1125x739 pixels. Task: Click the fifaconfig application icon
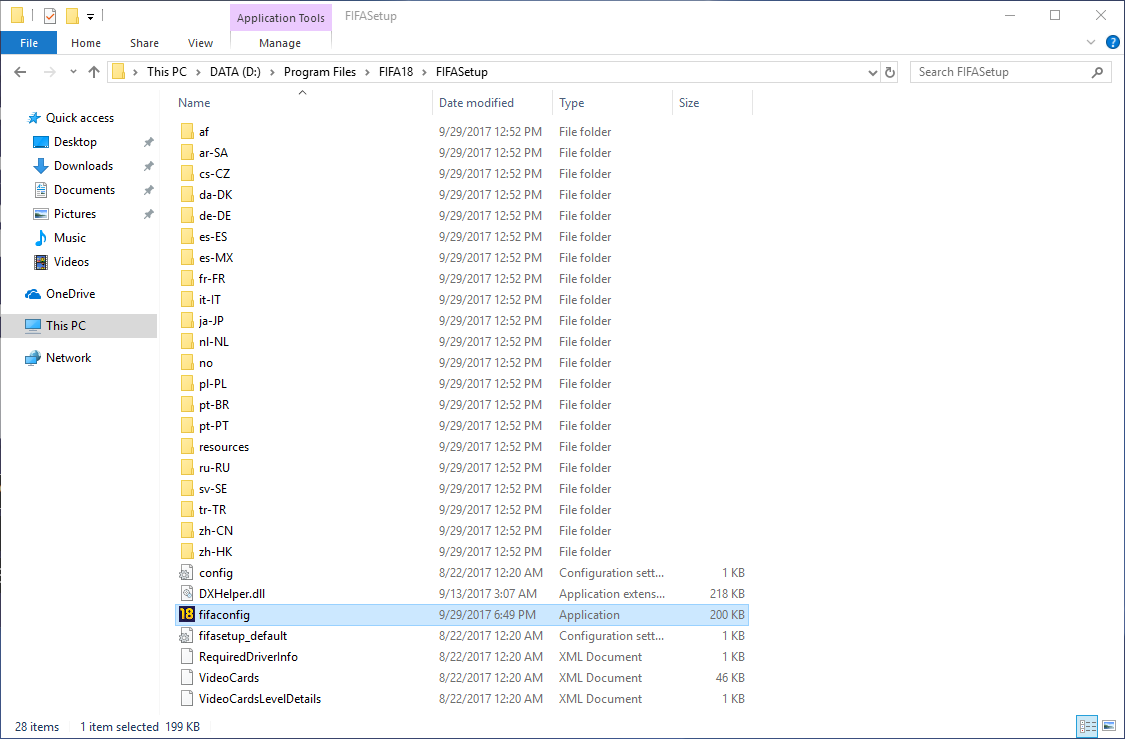(x=187, y=615)
